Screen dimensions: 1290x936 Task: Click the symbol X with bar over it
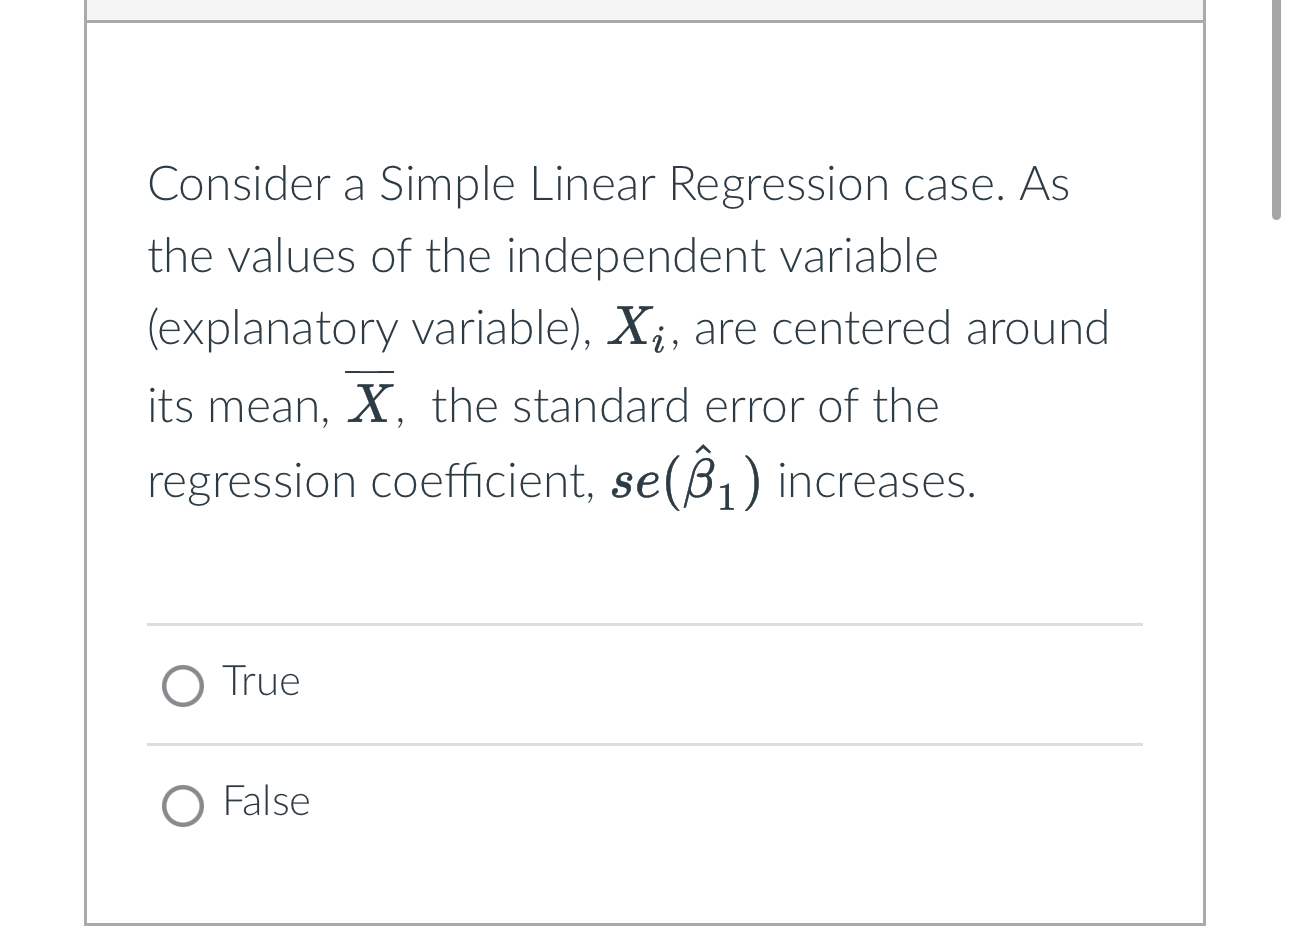(x=368, y=400)
